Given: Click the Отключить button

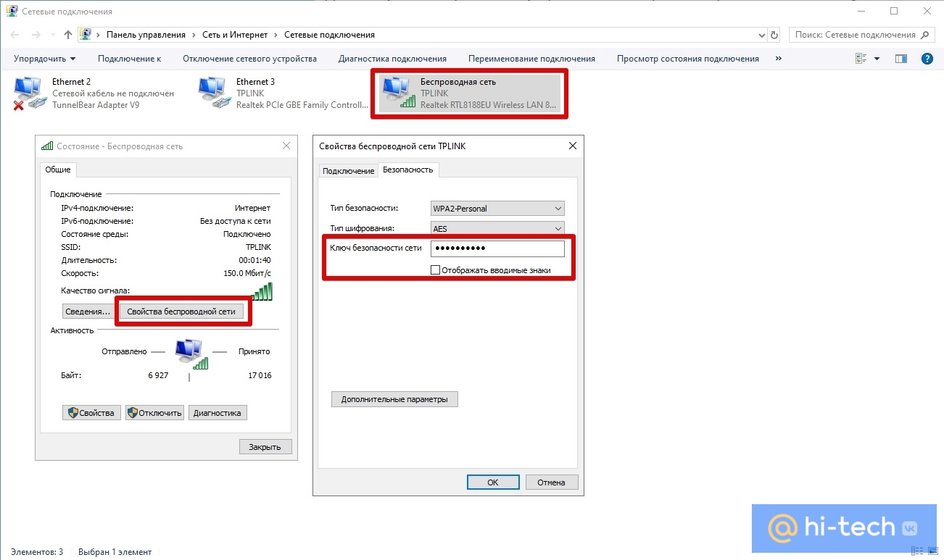Looking at the screenshot, I should (154, 412).
